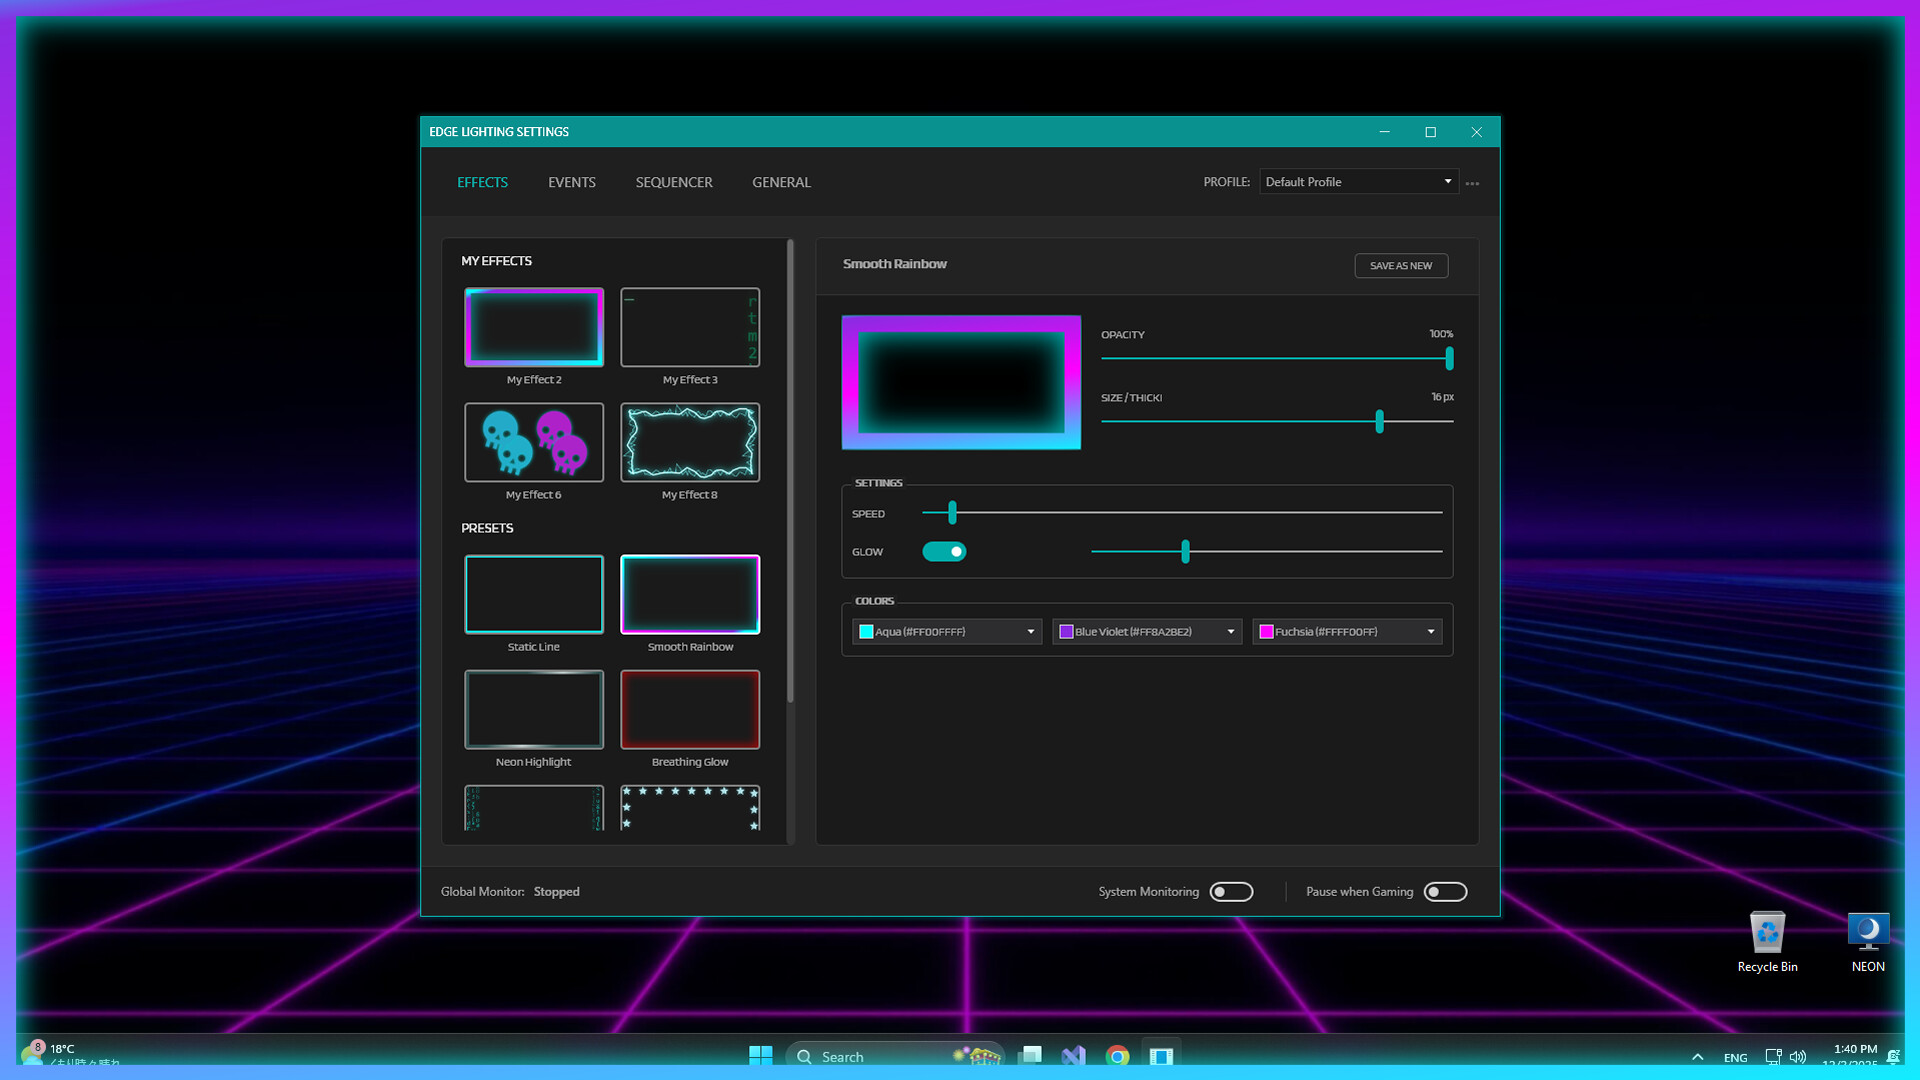Viewport: 1920px width, 1080px height.
Task: Choose the electric border My Effect 8
Action: [690, 442]
